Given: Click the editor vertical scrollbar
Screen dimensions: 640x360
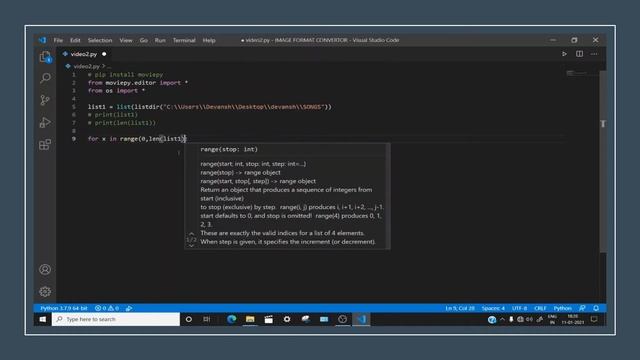Looking at the screenshot, I should click(603, 161).
